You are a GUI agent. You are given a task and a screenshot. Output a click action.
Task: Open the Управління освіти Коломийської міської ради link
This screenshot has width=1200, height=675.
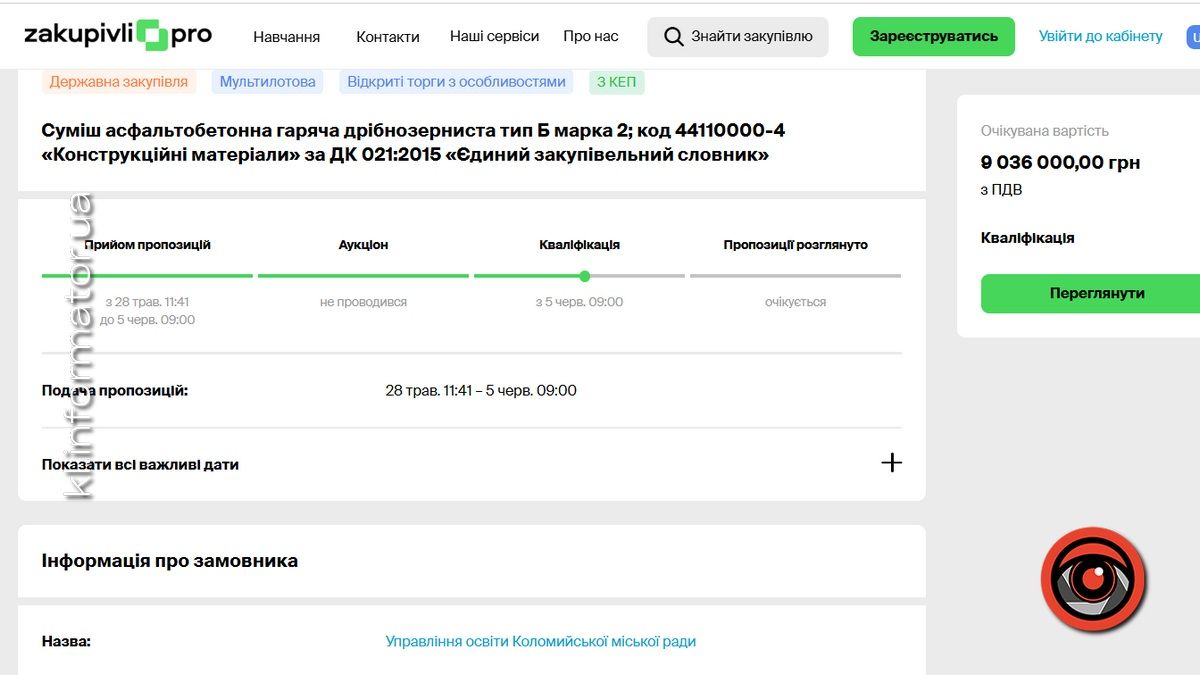[x=538, y=641]
